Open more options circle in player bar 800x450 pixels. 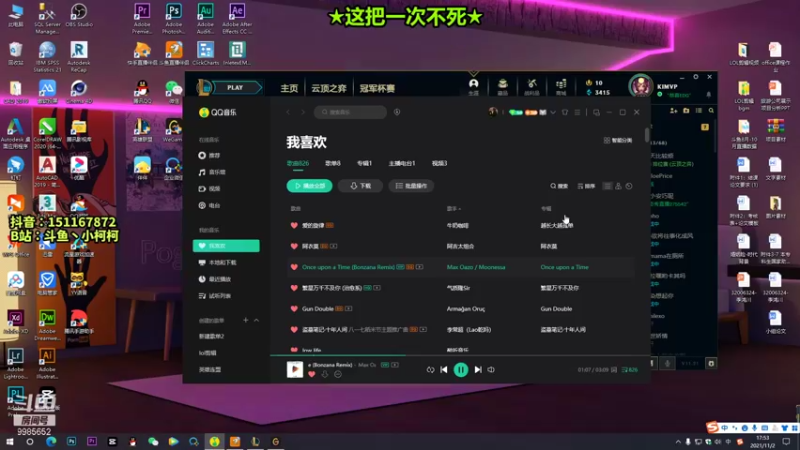[x=338, y=374]
